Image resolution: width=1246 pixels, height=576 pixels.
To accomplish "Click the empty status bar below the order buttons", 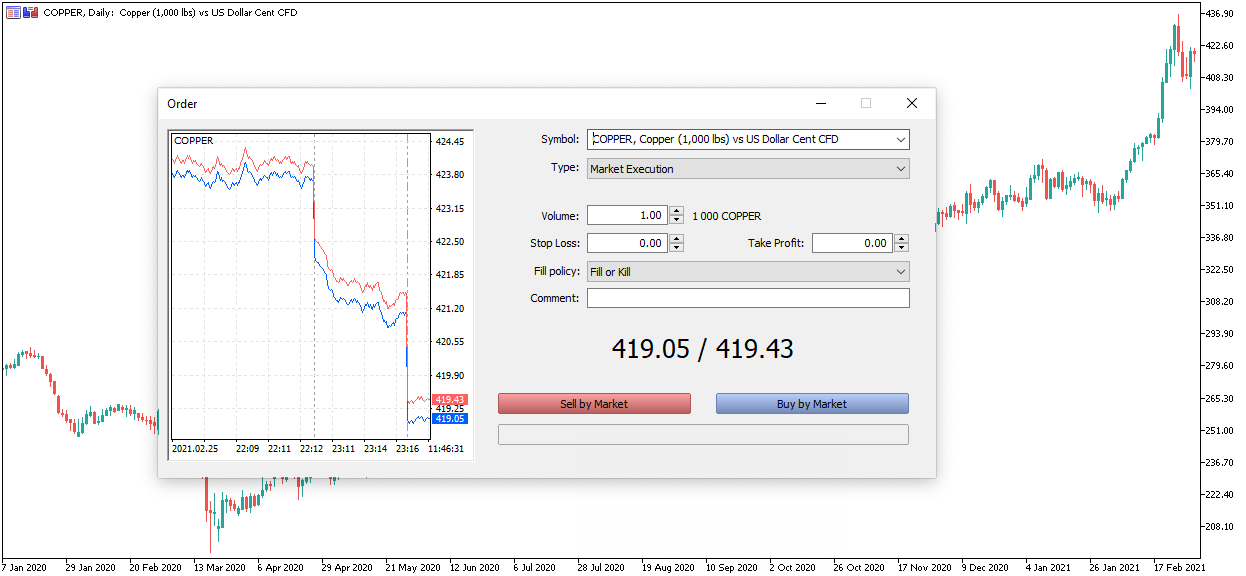I will tap(703, 434).
